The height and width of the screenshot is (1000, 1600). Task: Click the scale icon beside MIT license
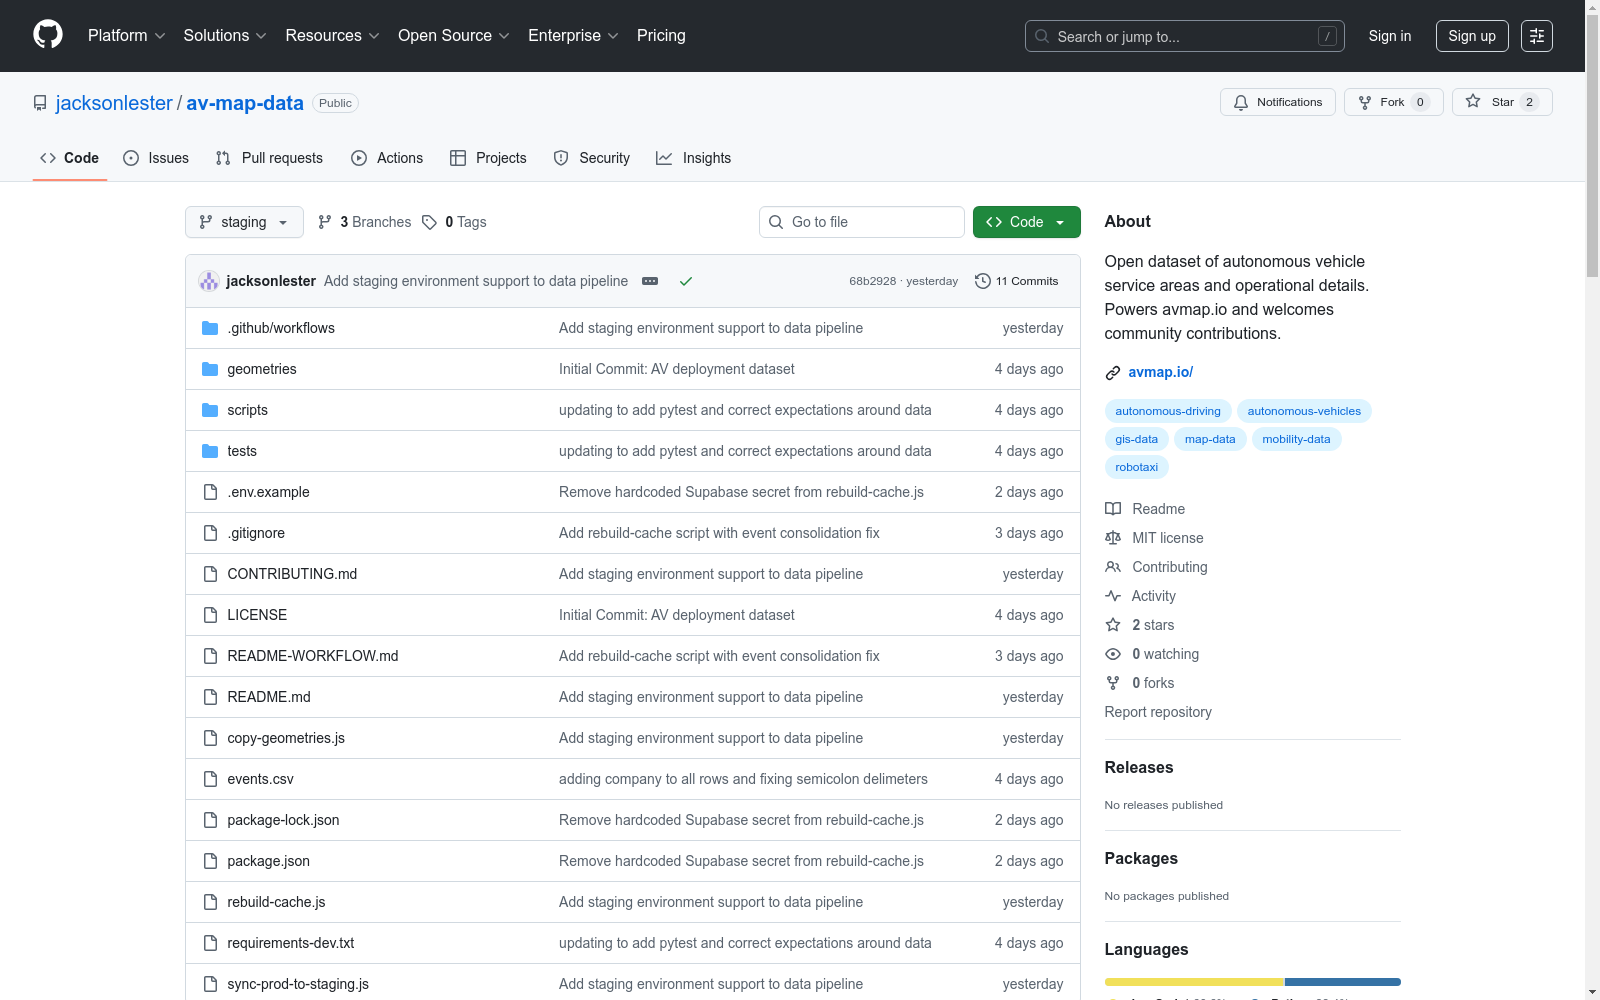pos(1113,538)
